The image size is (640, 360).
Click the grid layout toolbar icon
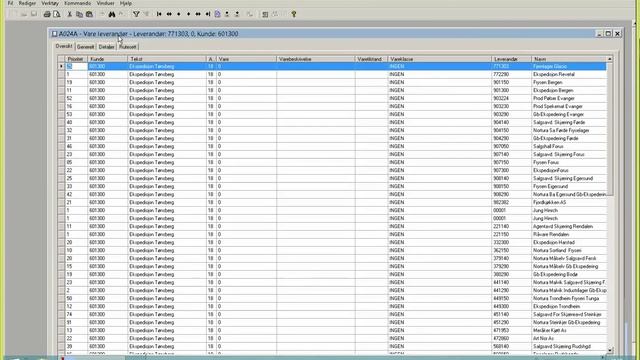(x=265, y=14)
